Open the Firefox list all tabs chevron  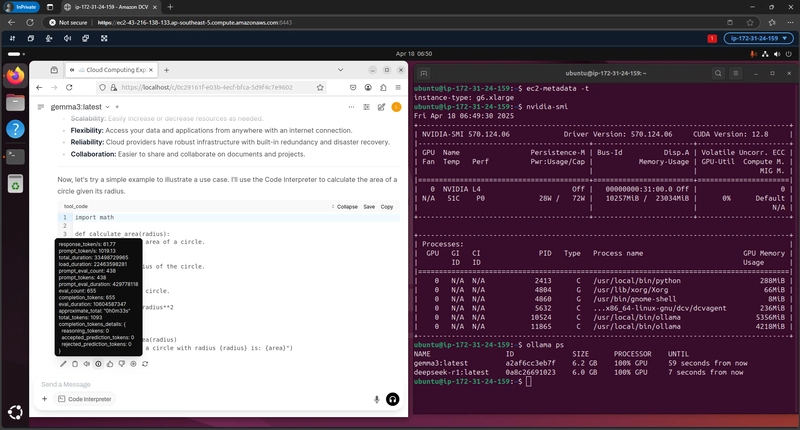(340, 70)
